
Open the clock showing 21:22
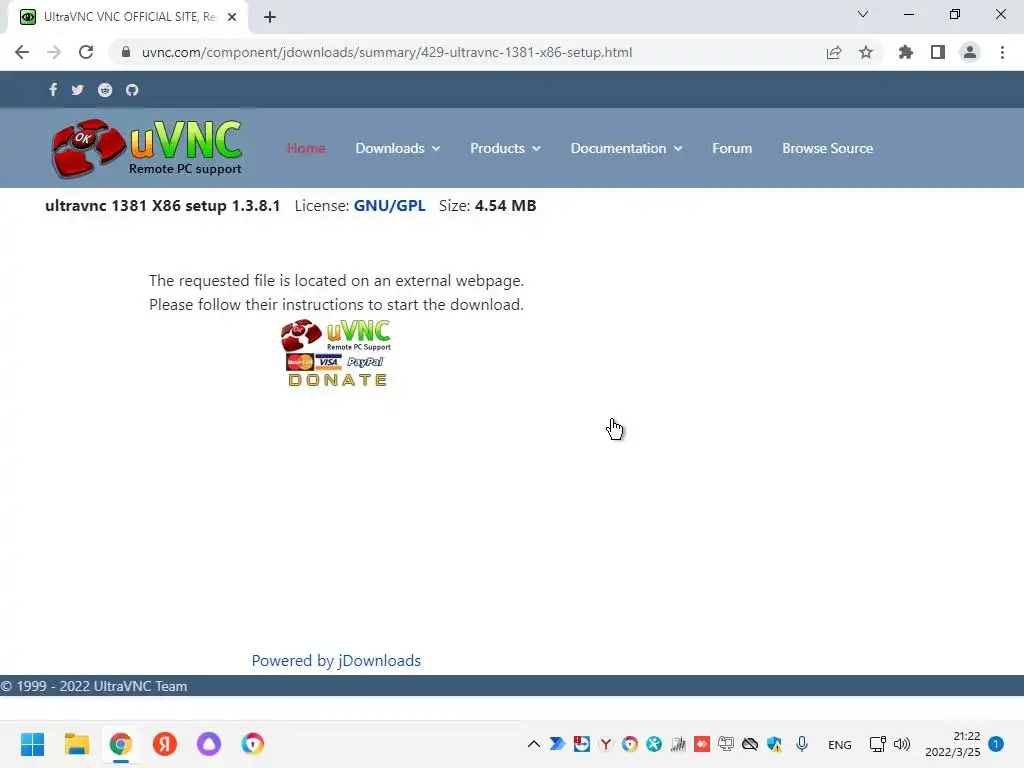pos(953,744)
